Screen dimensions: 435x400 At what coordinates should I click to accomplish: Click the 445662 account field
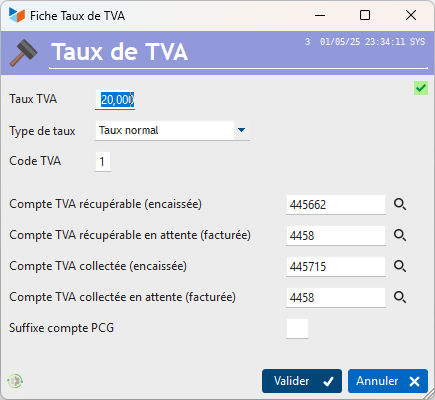(x=336, y=205)
